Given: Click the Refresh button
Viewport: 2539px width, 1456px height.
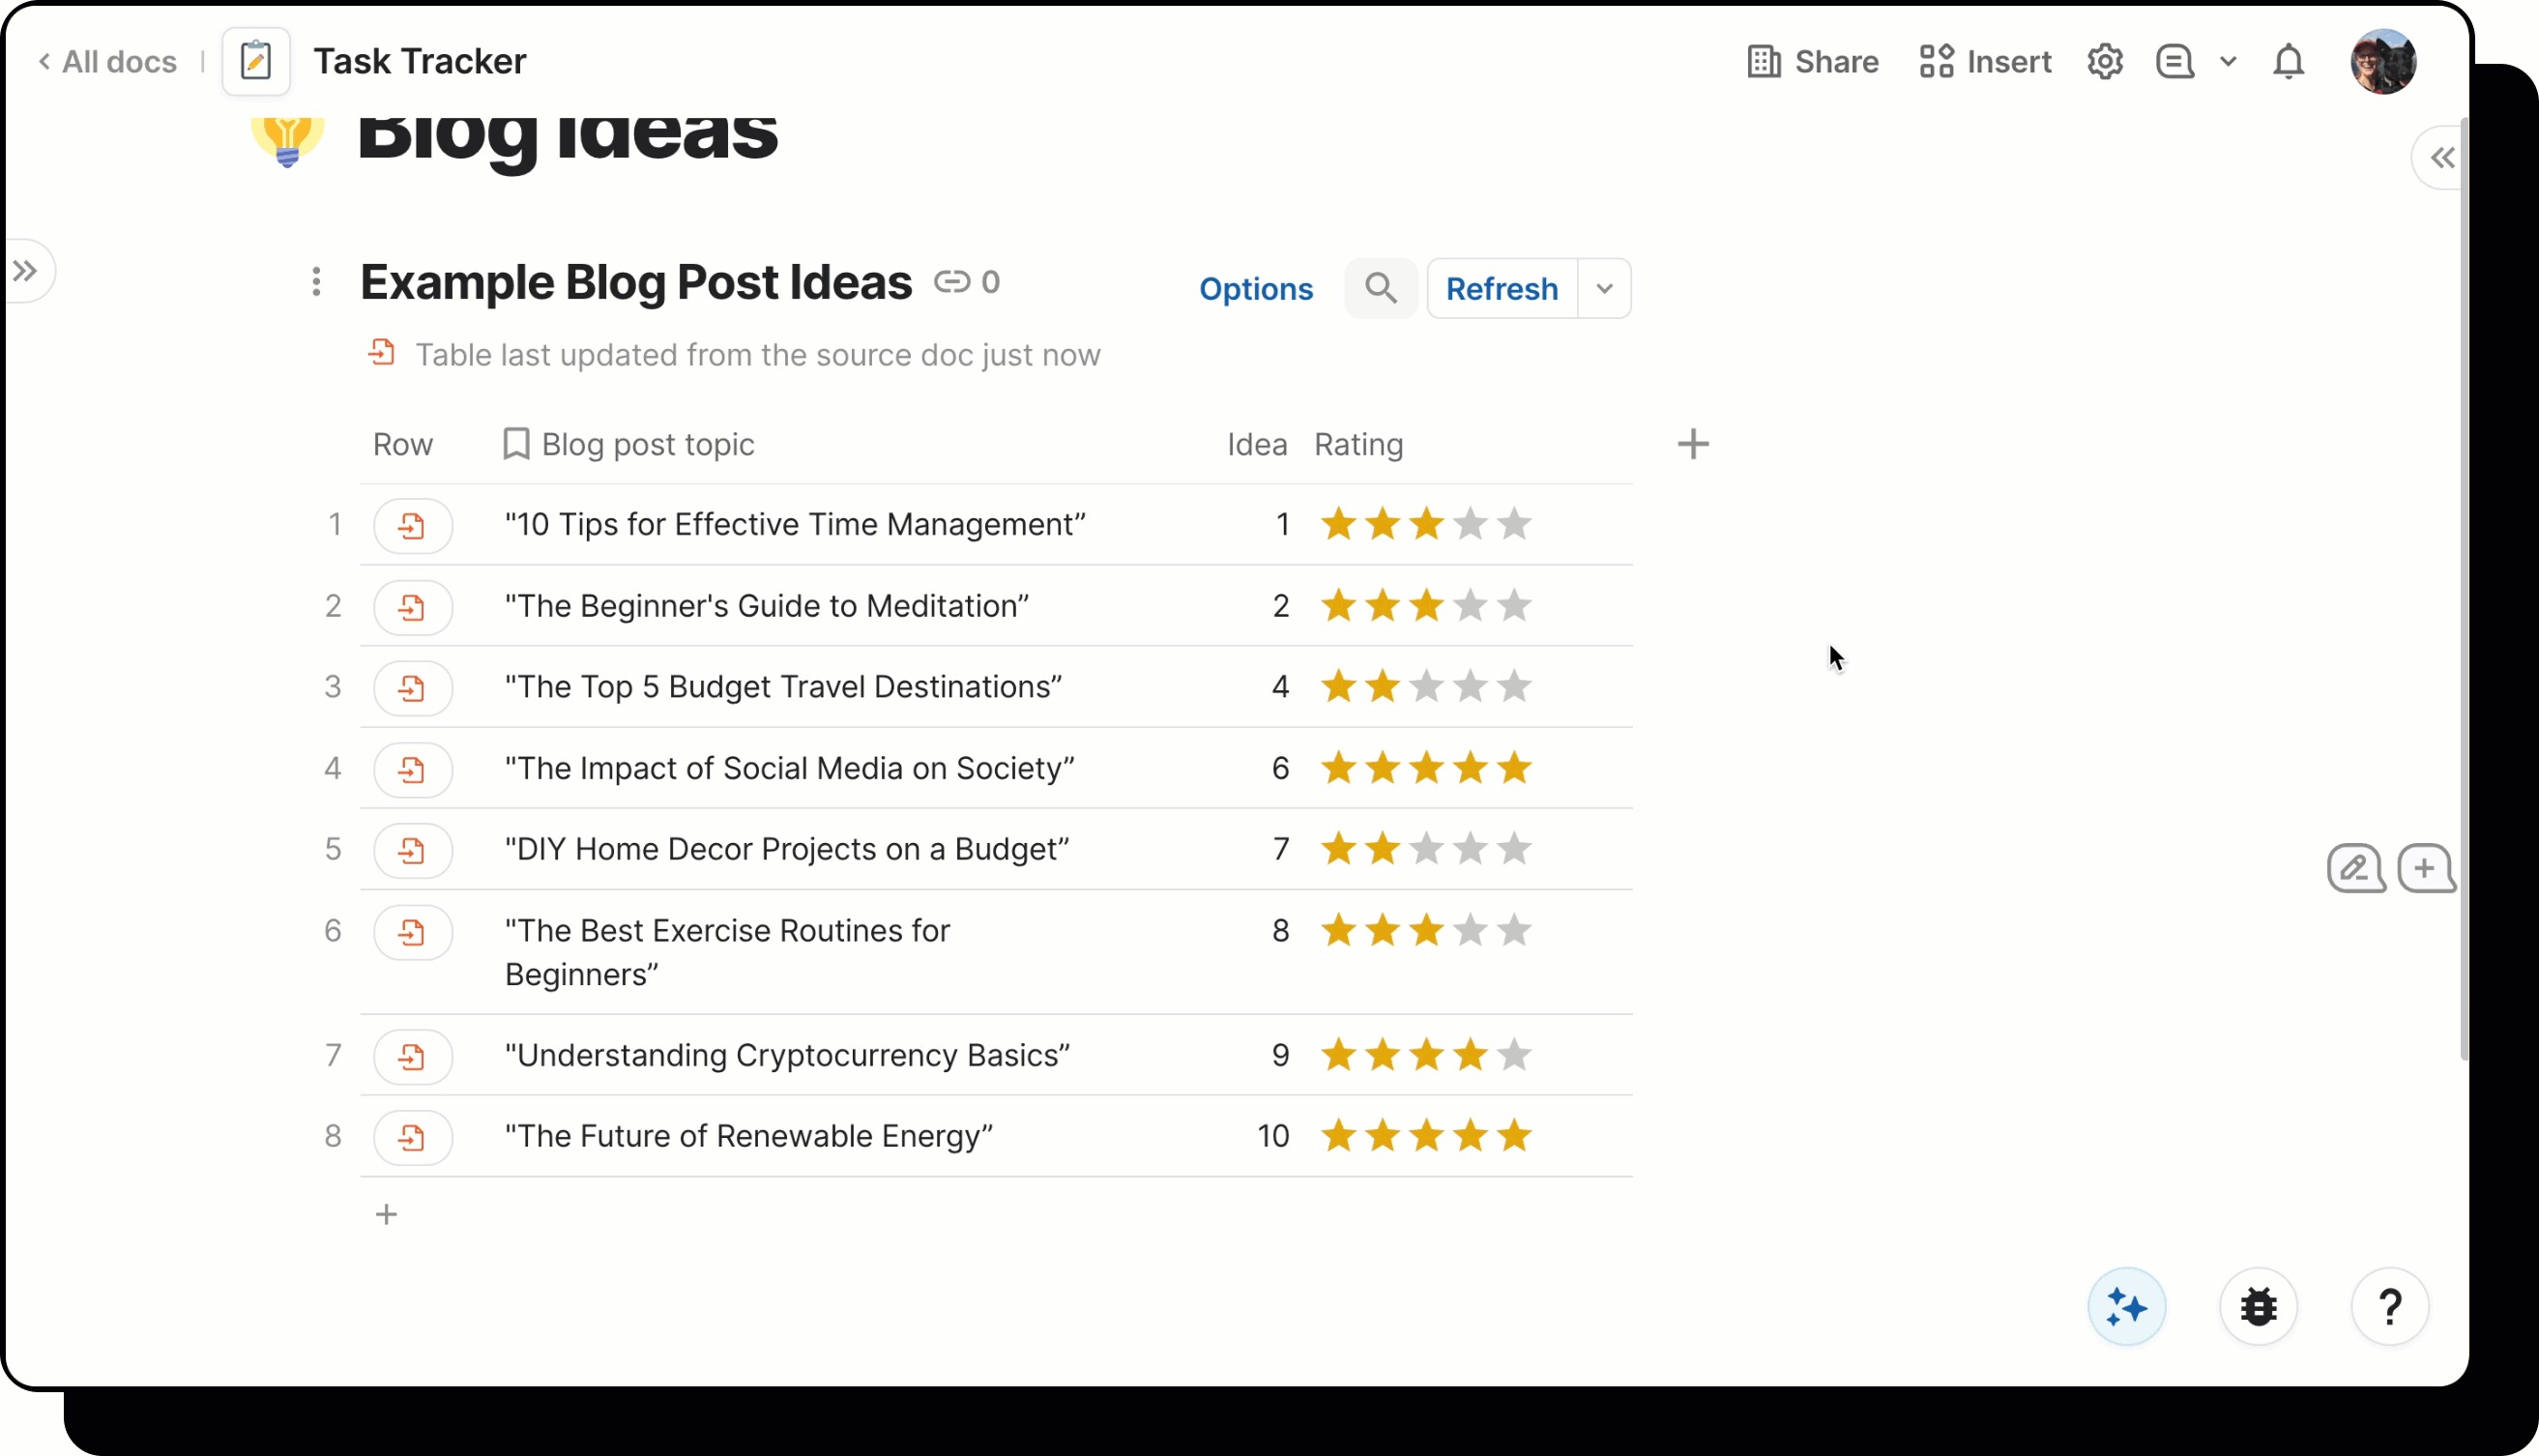Looking at the screenshot, I should point(1502,289).
